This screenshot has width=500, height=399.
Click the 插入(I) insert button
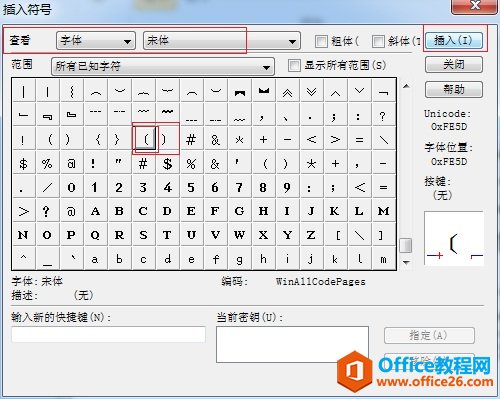(454, 41)
